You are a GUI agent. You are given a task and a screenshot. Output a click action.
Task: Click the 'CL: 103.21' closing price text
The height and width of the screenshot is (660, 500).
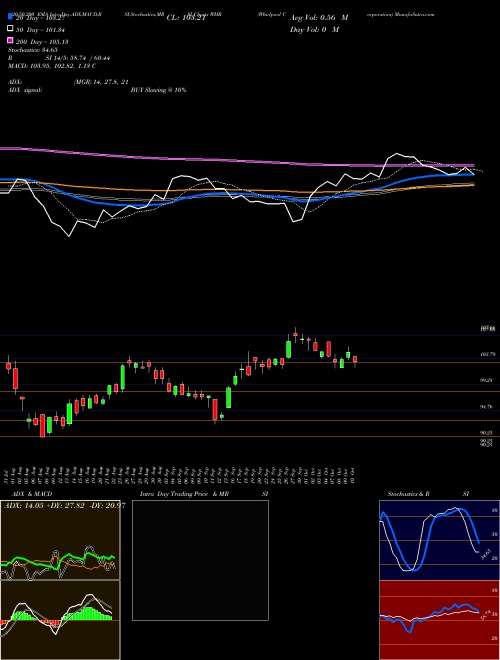coord(186,18)
